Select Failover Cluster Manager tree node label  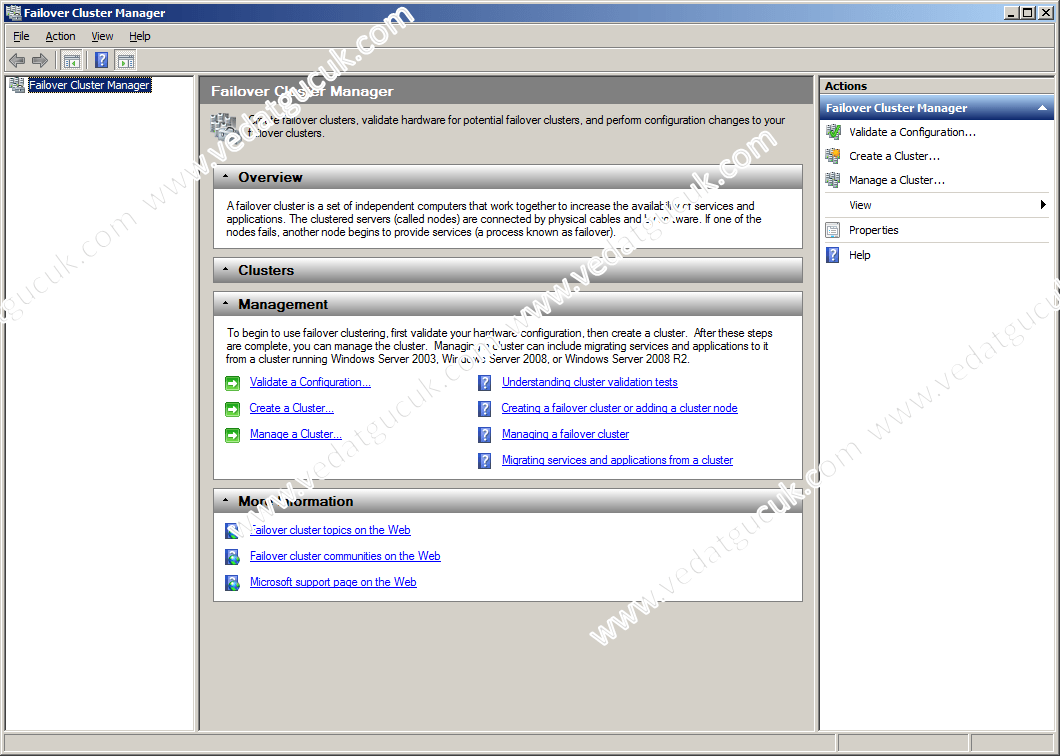(x=89, y=85)
